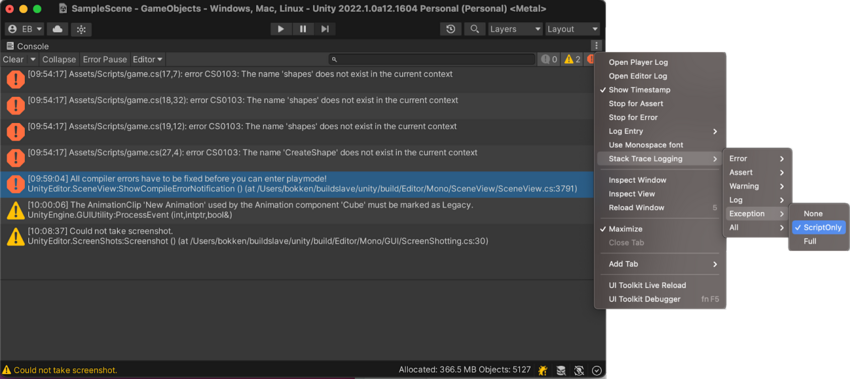This screenshot has width=850, height=379.
Task: Click the checkmark activity icon in status bar
Action: click(x=597, y=370)
